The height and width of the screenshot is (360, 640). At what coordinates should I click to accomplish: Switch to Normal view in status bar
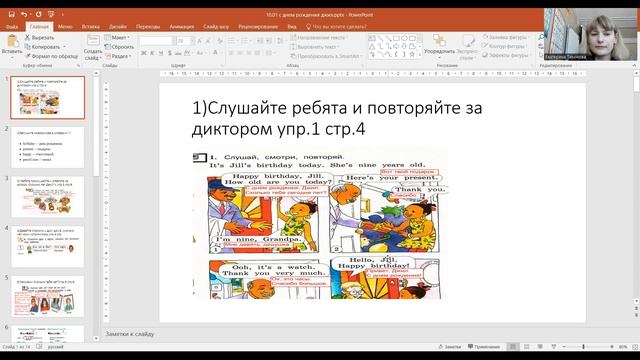[x=513, y=347]
